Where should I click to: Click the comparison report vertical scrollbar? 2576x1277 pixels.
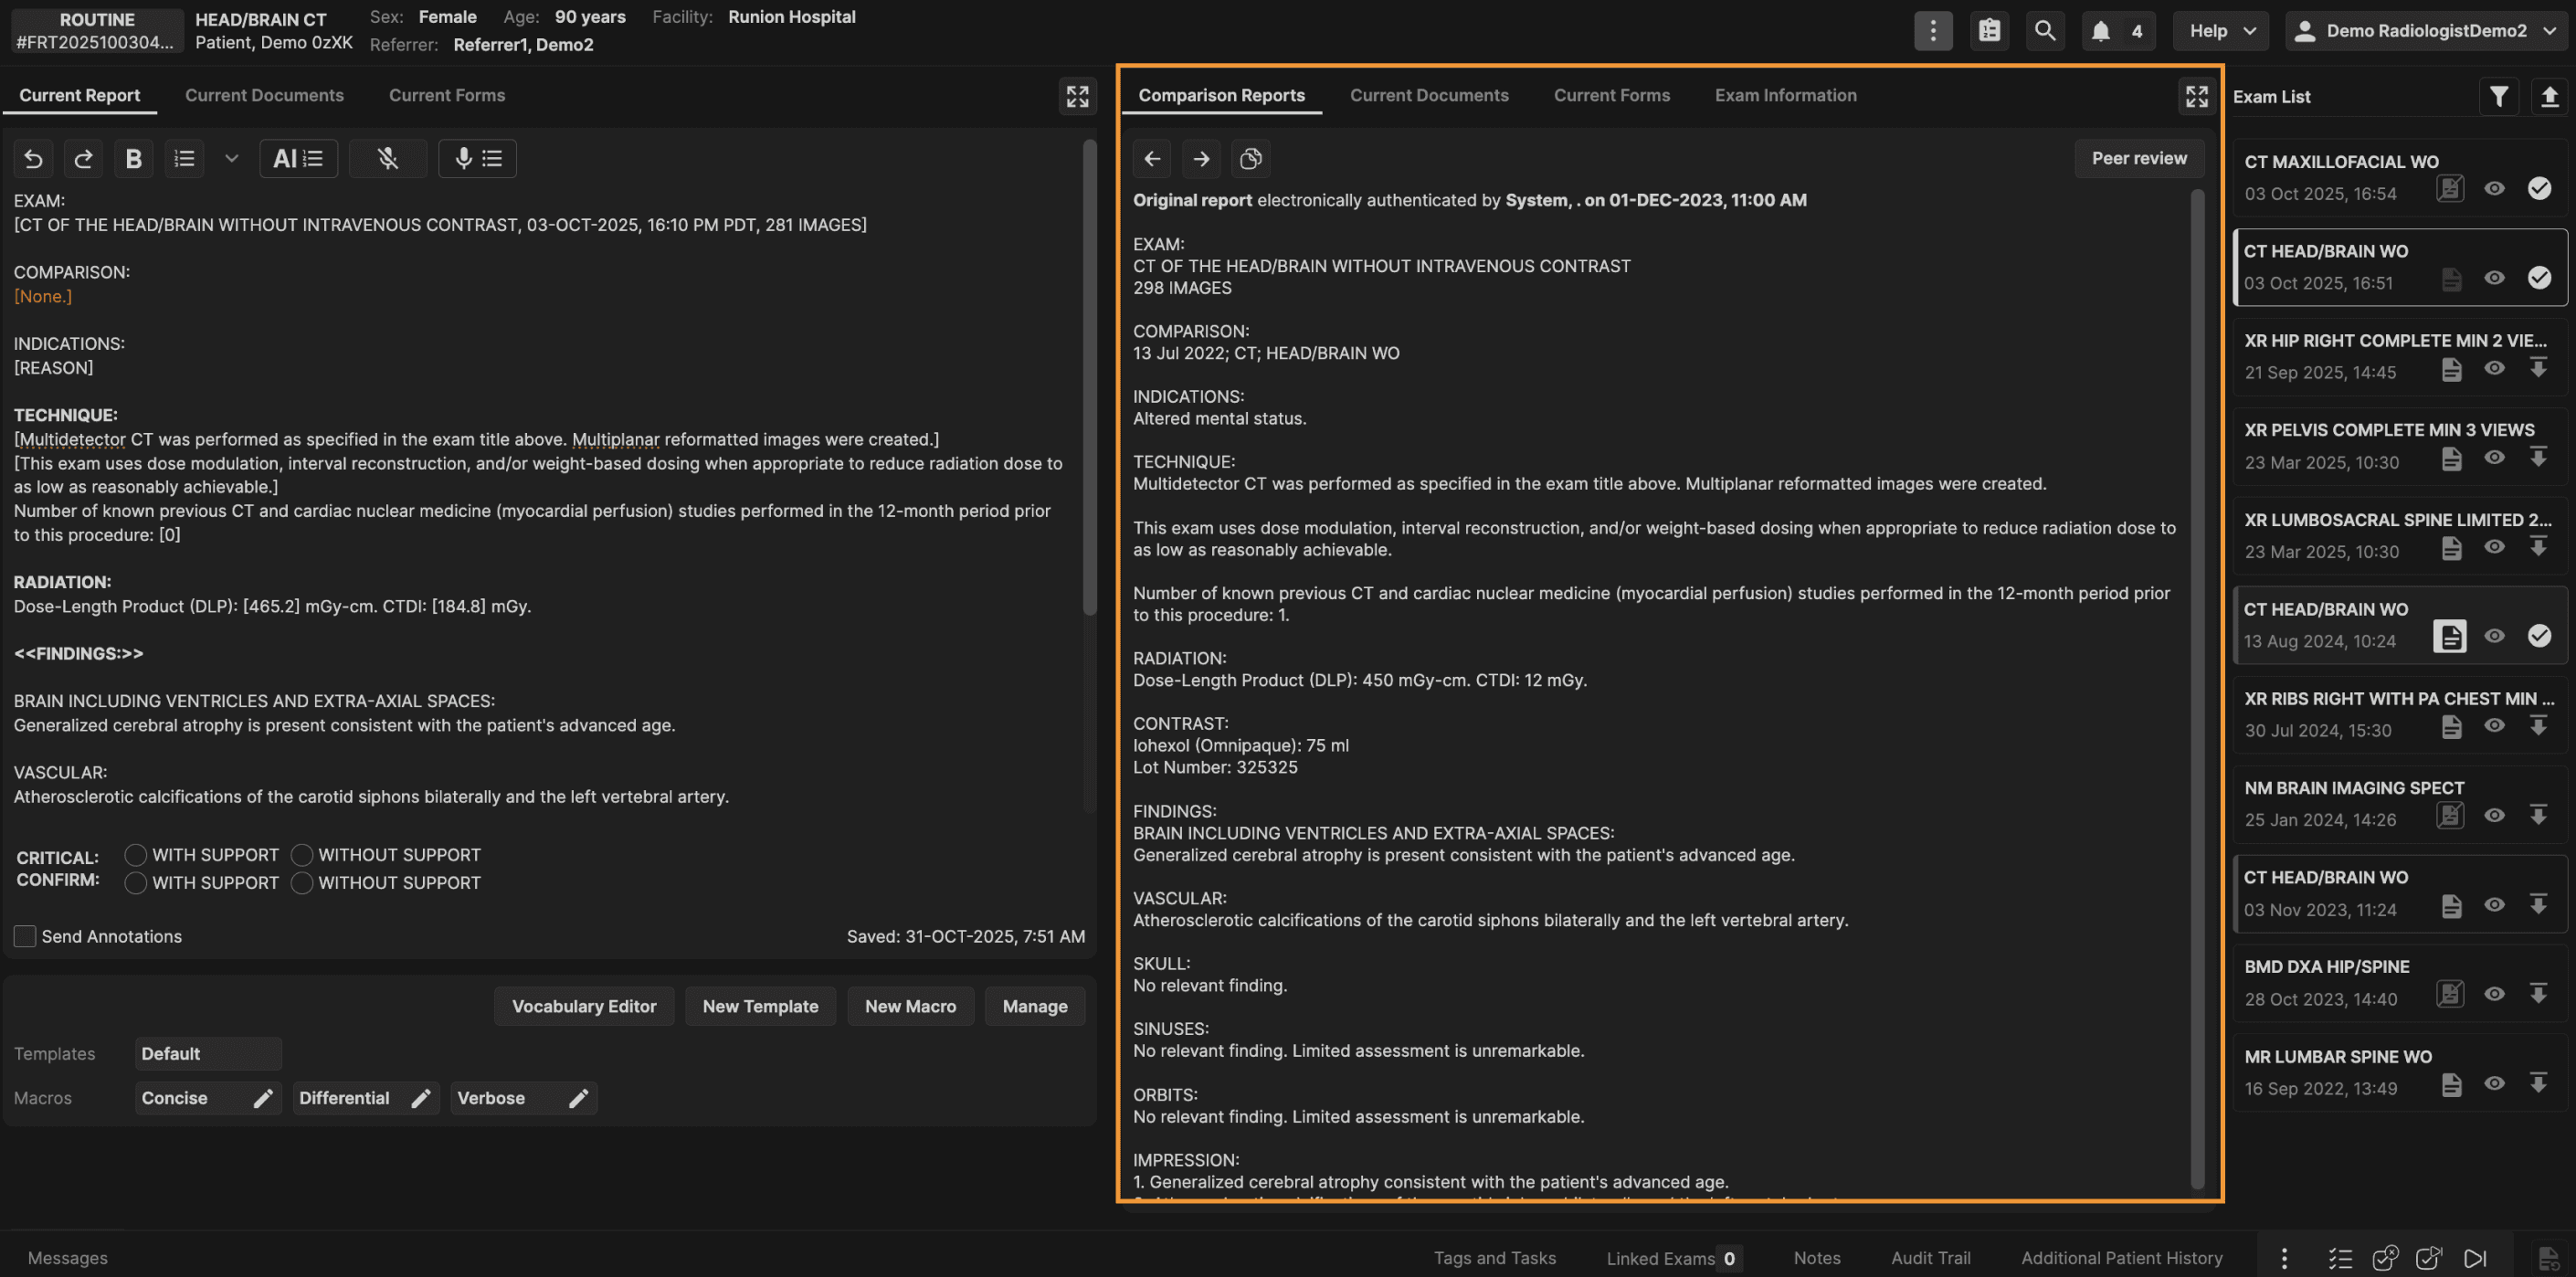2196,690
